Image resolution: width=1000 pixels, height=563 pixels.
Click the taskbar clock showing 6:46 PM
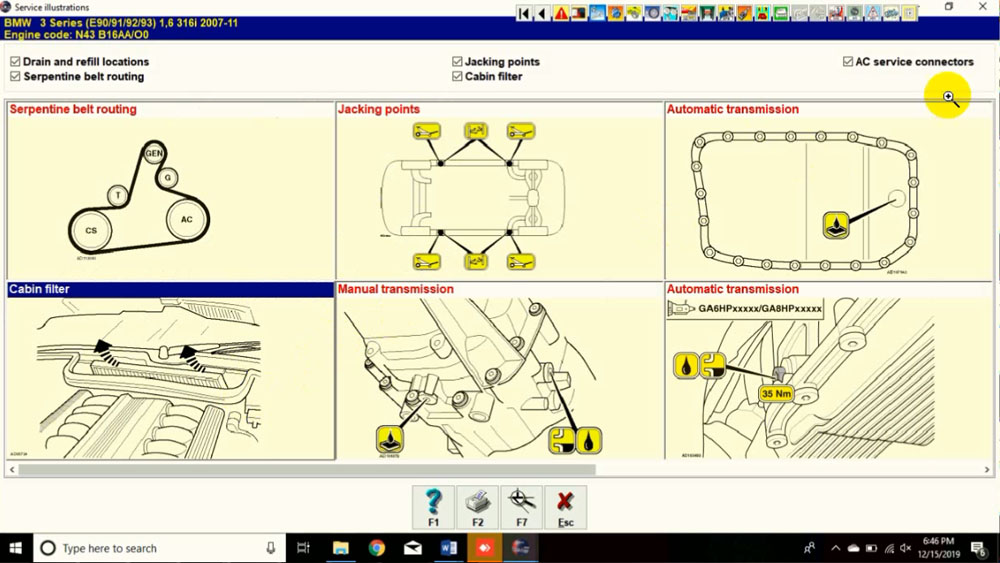(939, 548)
